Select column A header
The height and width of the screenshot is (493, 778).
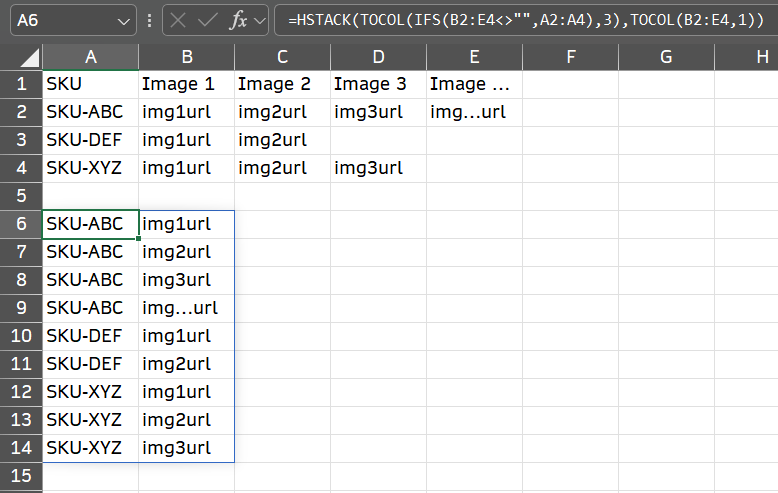point(91,57)
